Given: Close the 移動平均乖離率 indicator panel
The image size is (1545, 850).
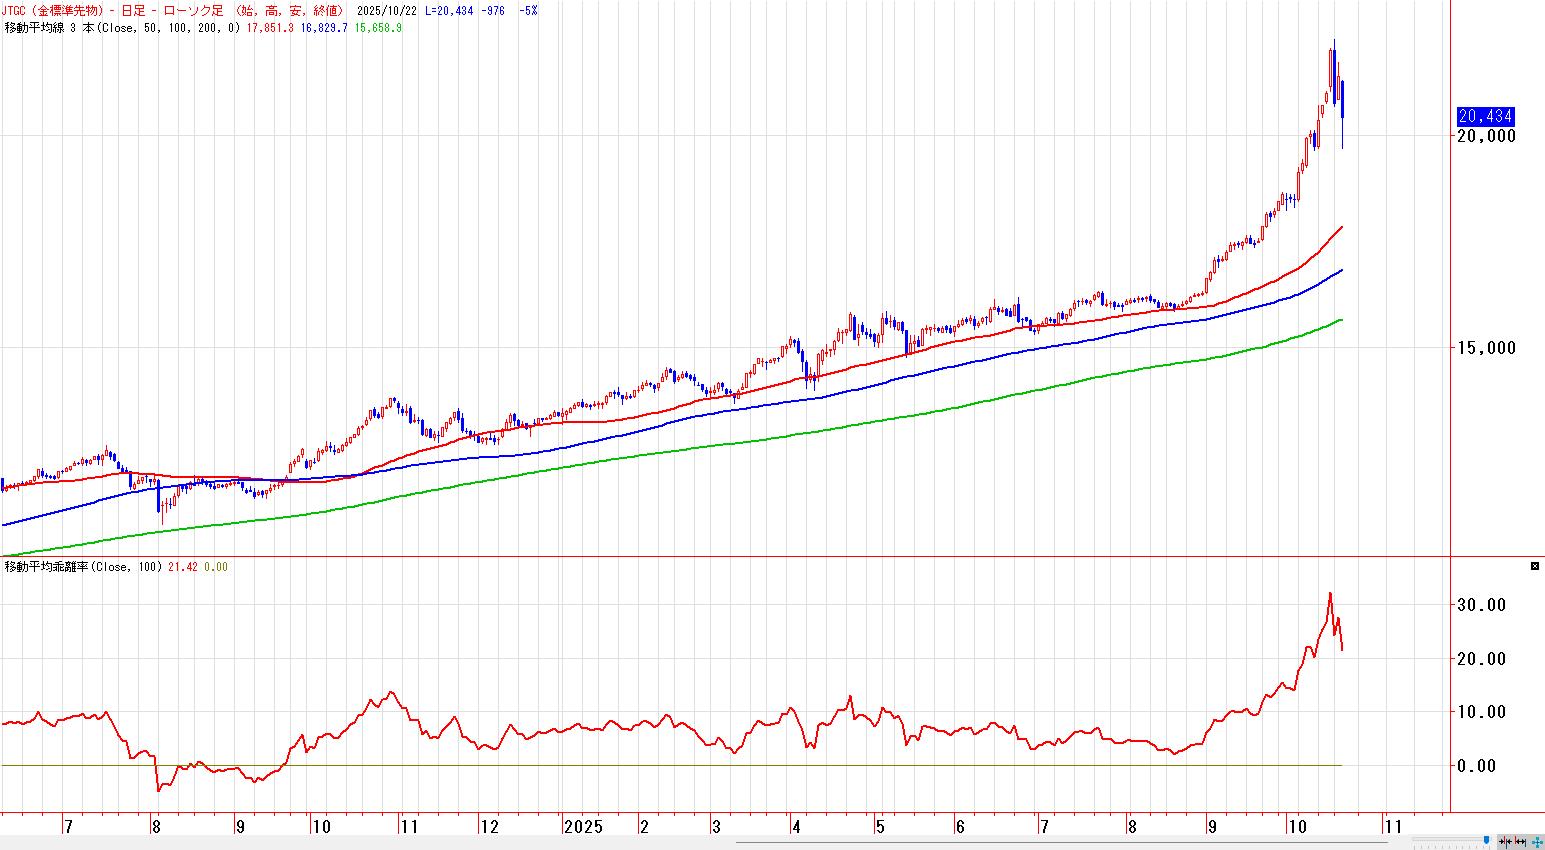Looking at the screenshot, I should pyautogui.click(x=1535, y=567).
